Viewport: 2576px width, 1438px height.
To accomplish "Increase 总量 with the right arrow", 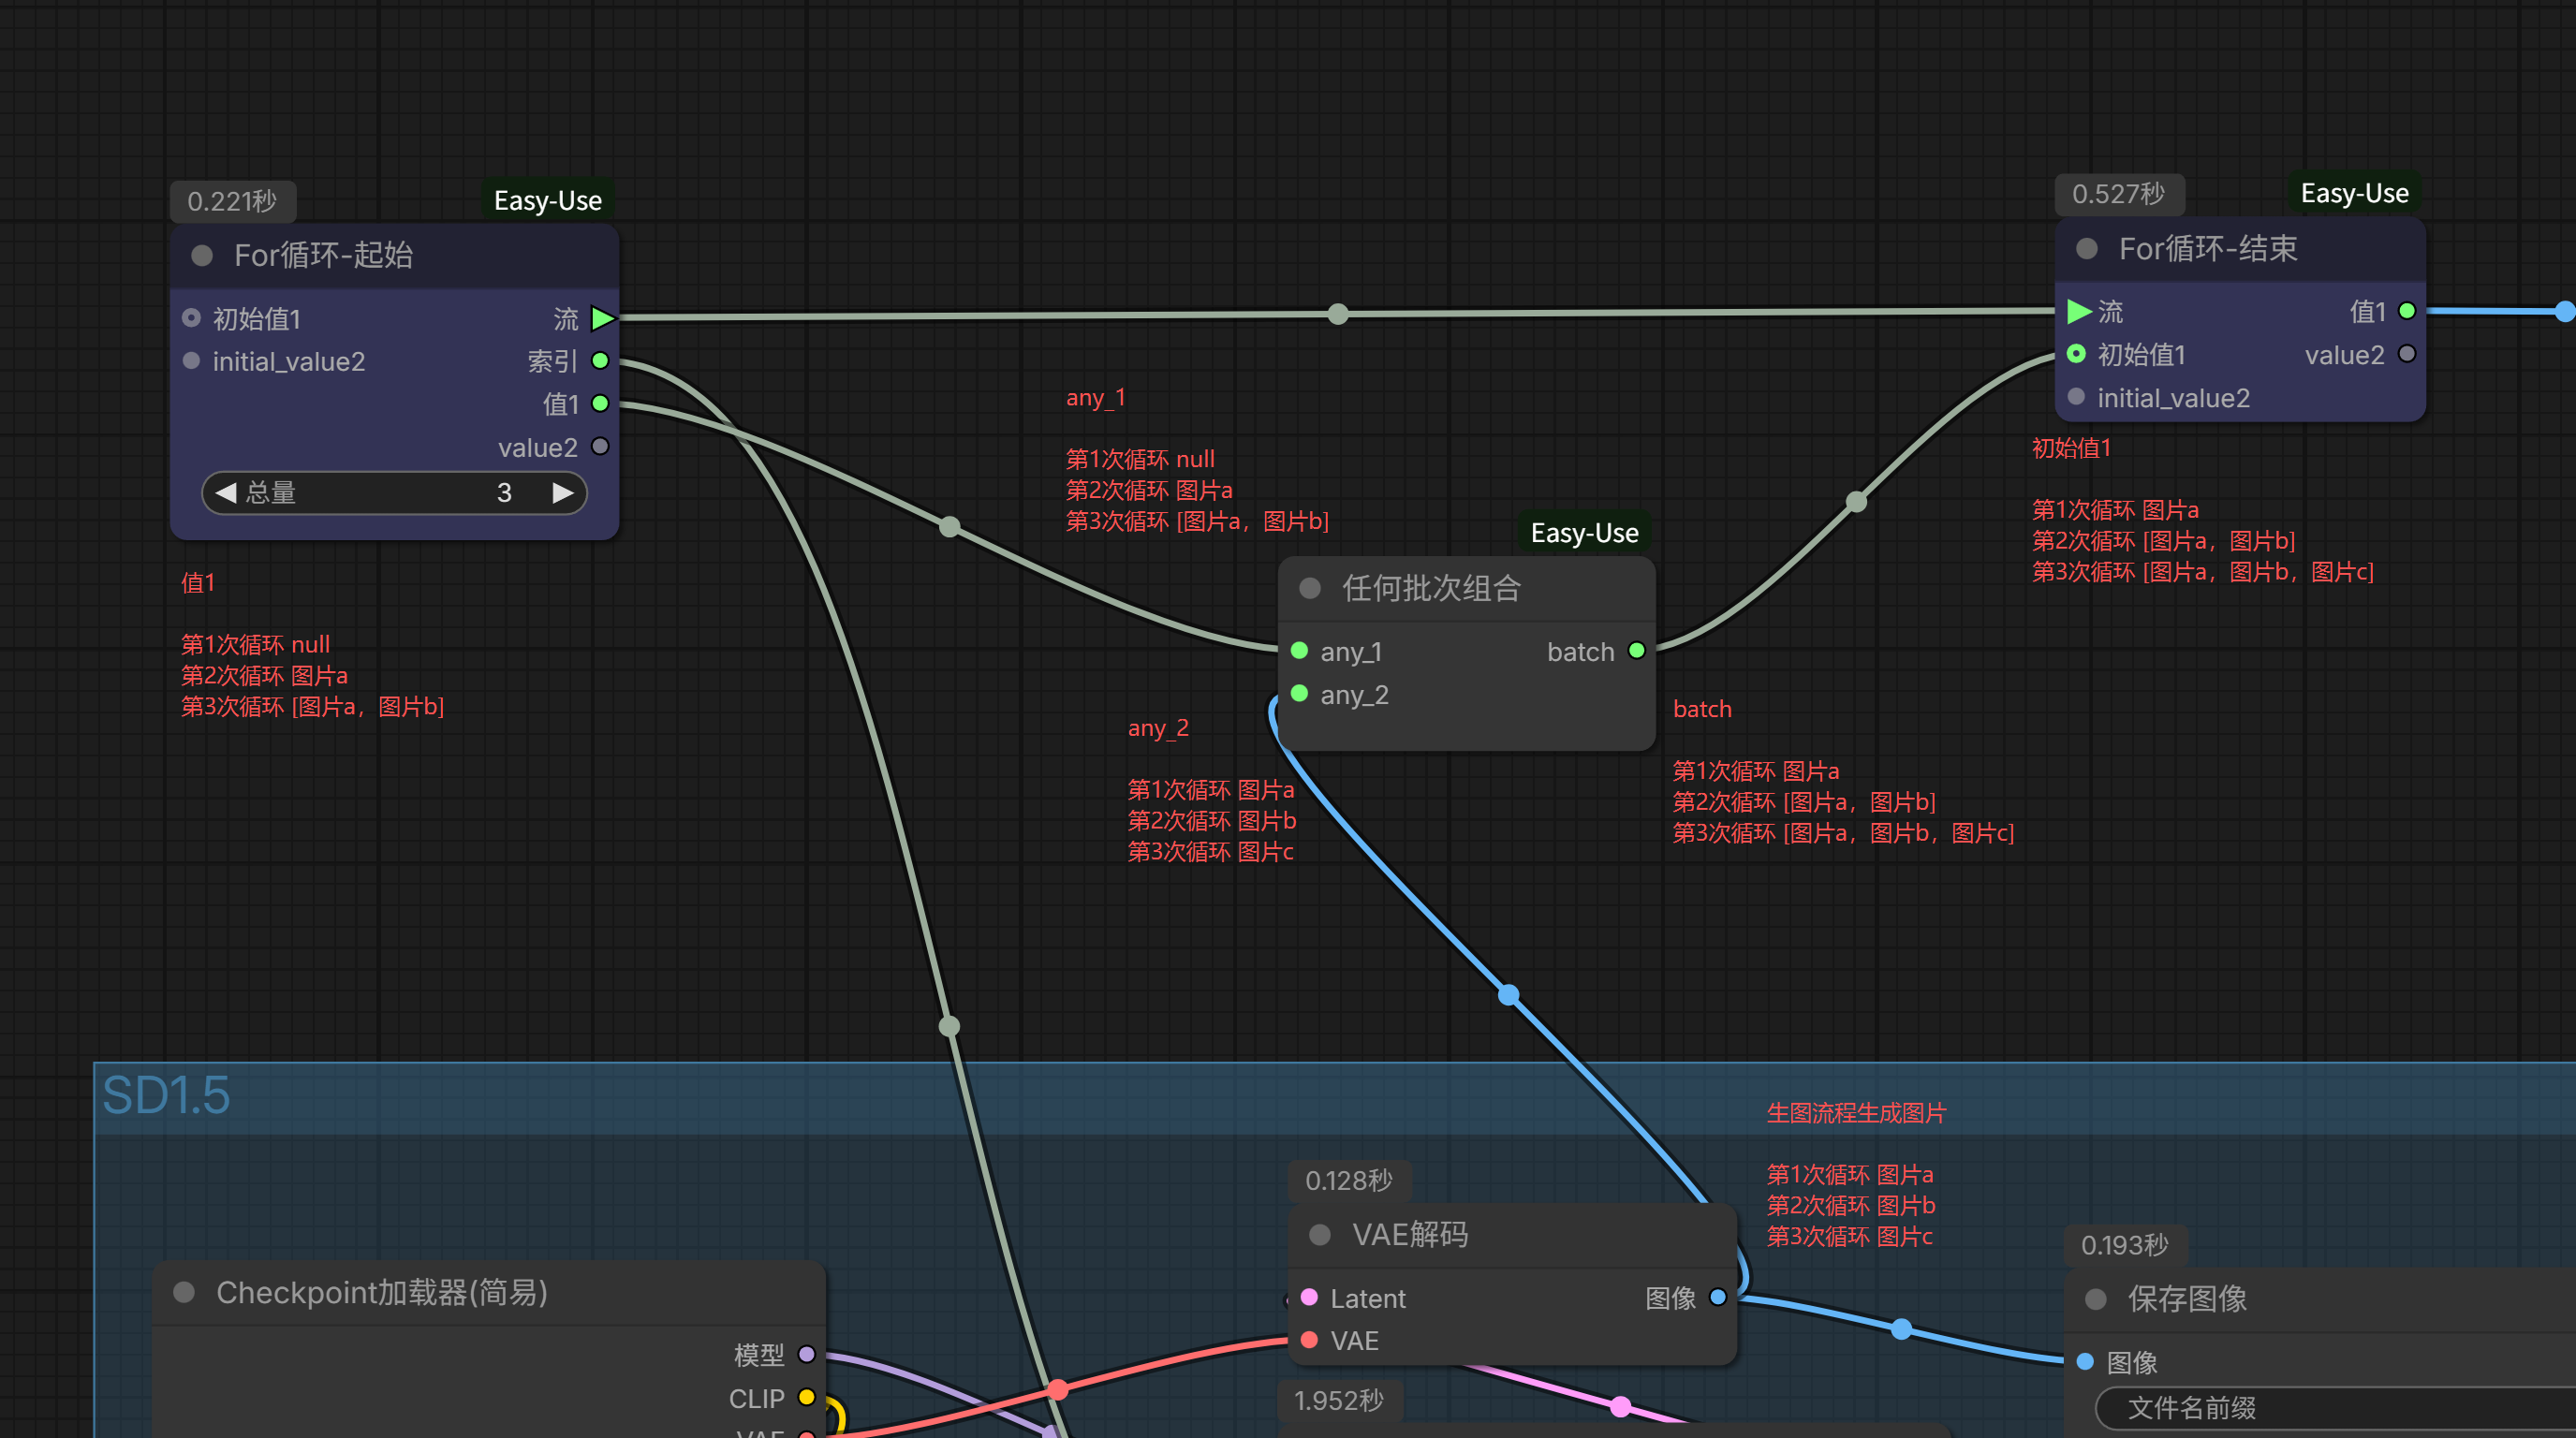I will click(x=563, y=492).
